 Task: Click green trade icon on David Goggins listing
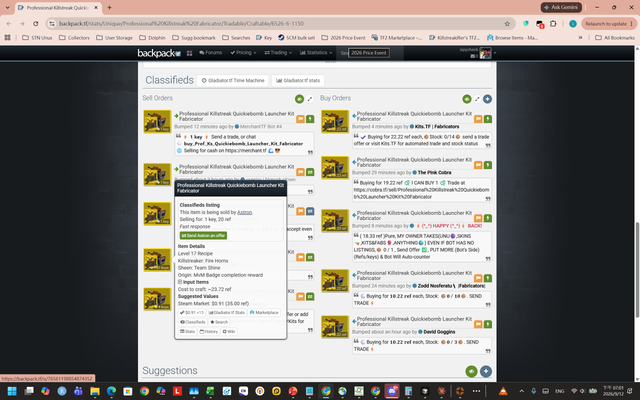tap(488, 324)
